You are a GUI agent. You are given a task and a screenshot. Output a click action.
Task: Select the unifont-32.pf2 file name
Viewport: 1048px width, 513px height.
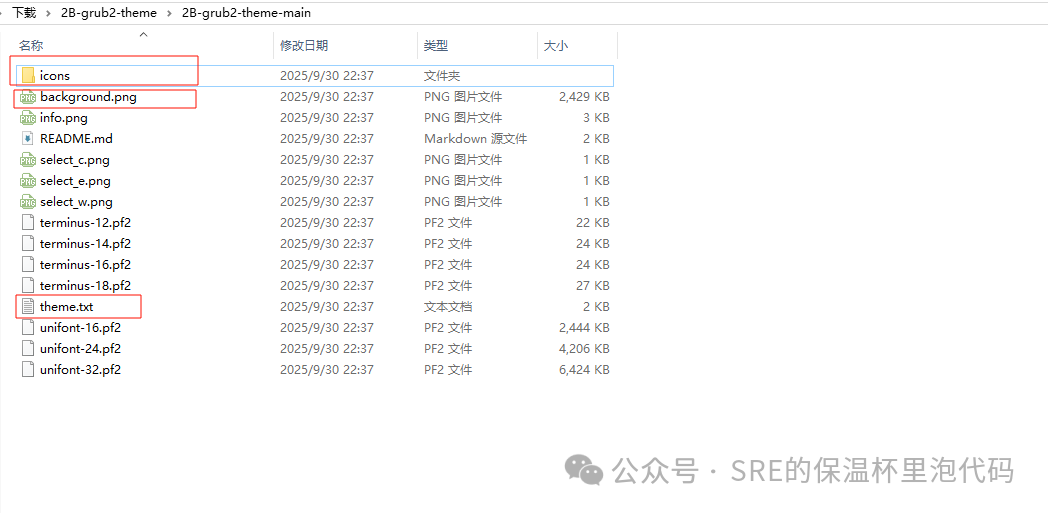(80, 369)
